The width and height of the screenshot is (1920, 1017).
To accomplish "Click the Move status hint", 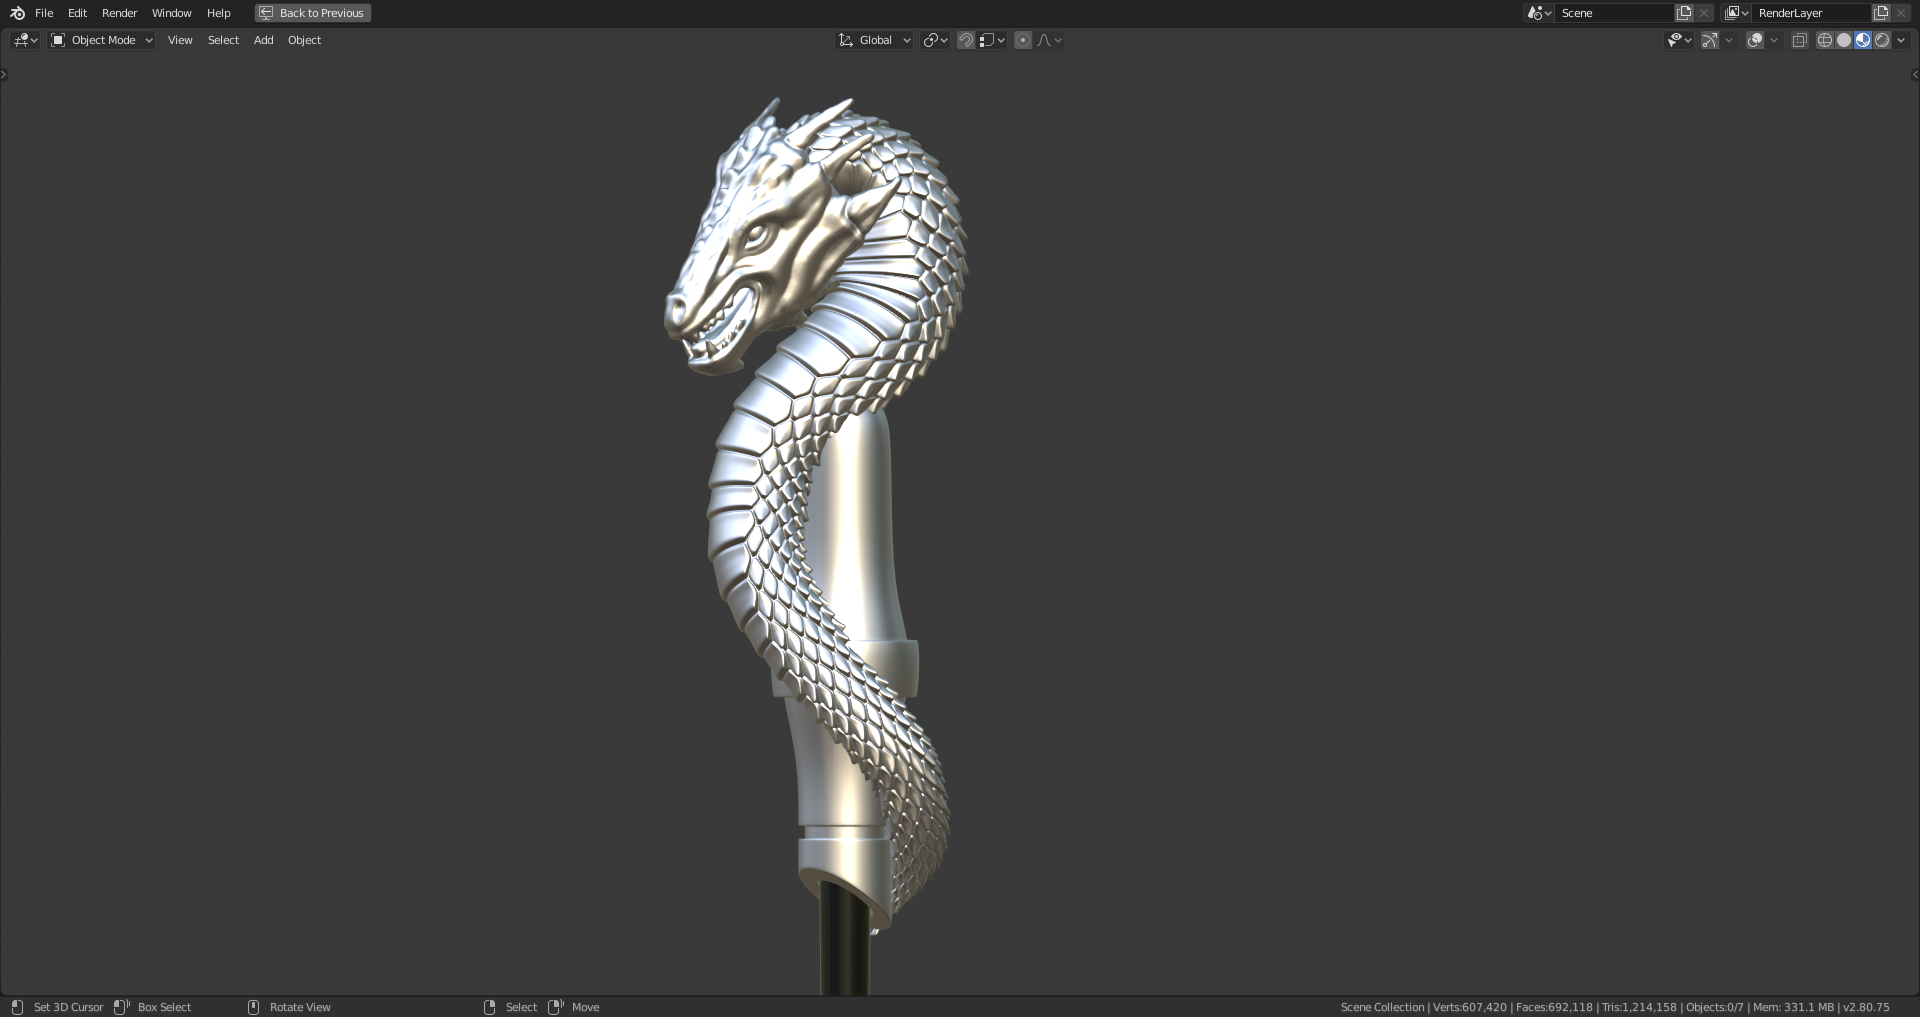I will [x=585, y=1007].
